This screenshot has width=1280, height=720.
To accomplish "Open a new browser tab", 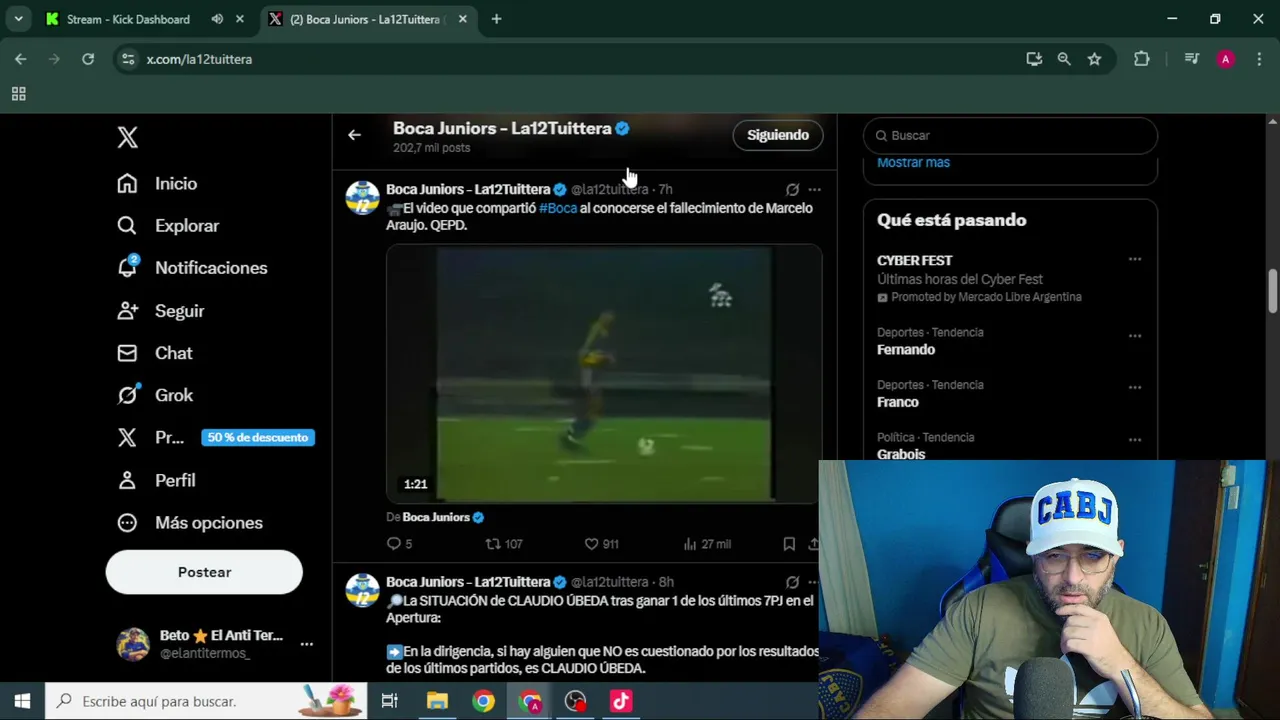I will pyautogui.click(x=496, y=19).
